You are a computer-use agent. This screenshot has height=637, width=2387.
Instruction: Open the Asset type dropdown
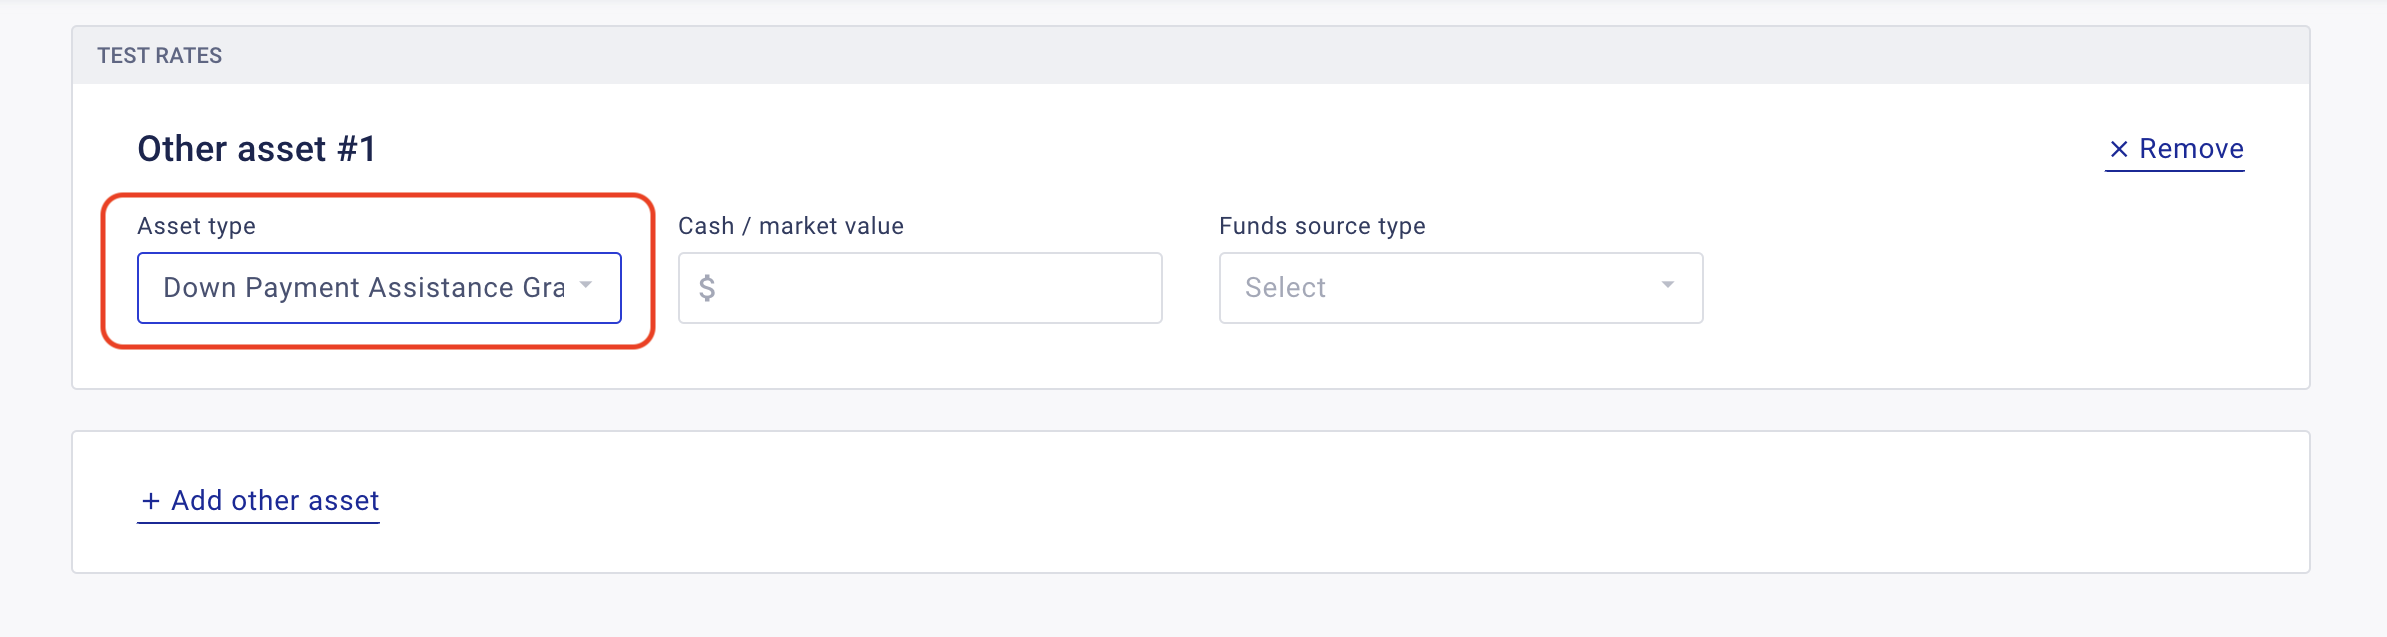tap(378, 288)
